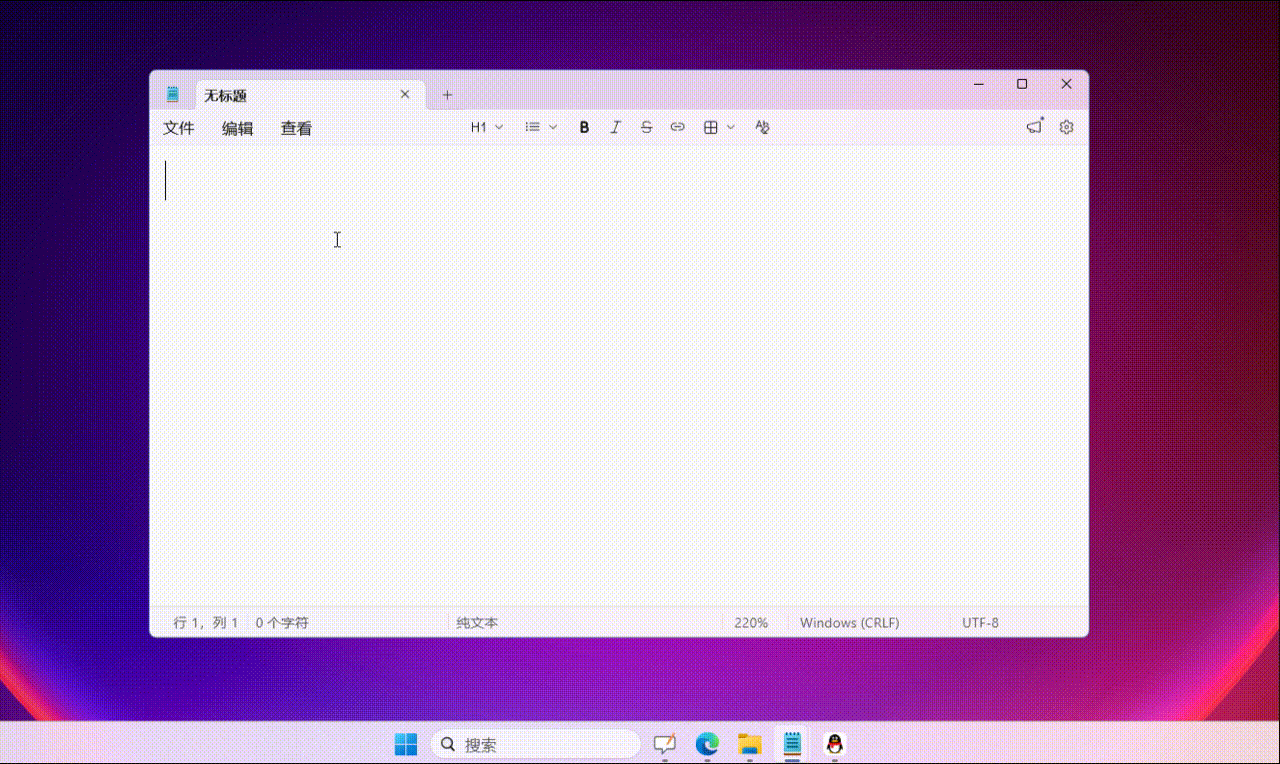Open the 查看 menu
Viewport: 1280px width, 764px height.
(x=296, y=128)
